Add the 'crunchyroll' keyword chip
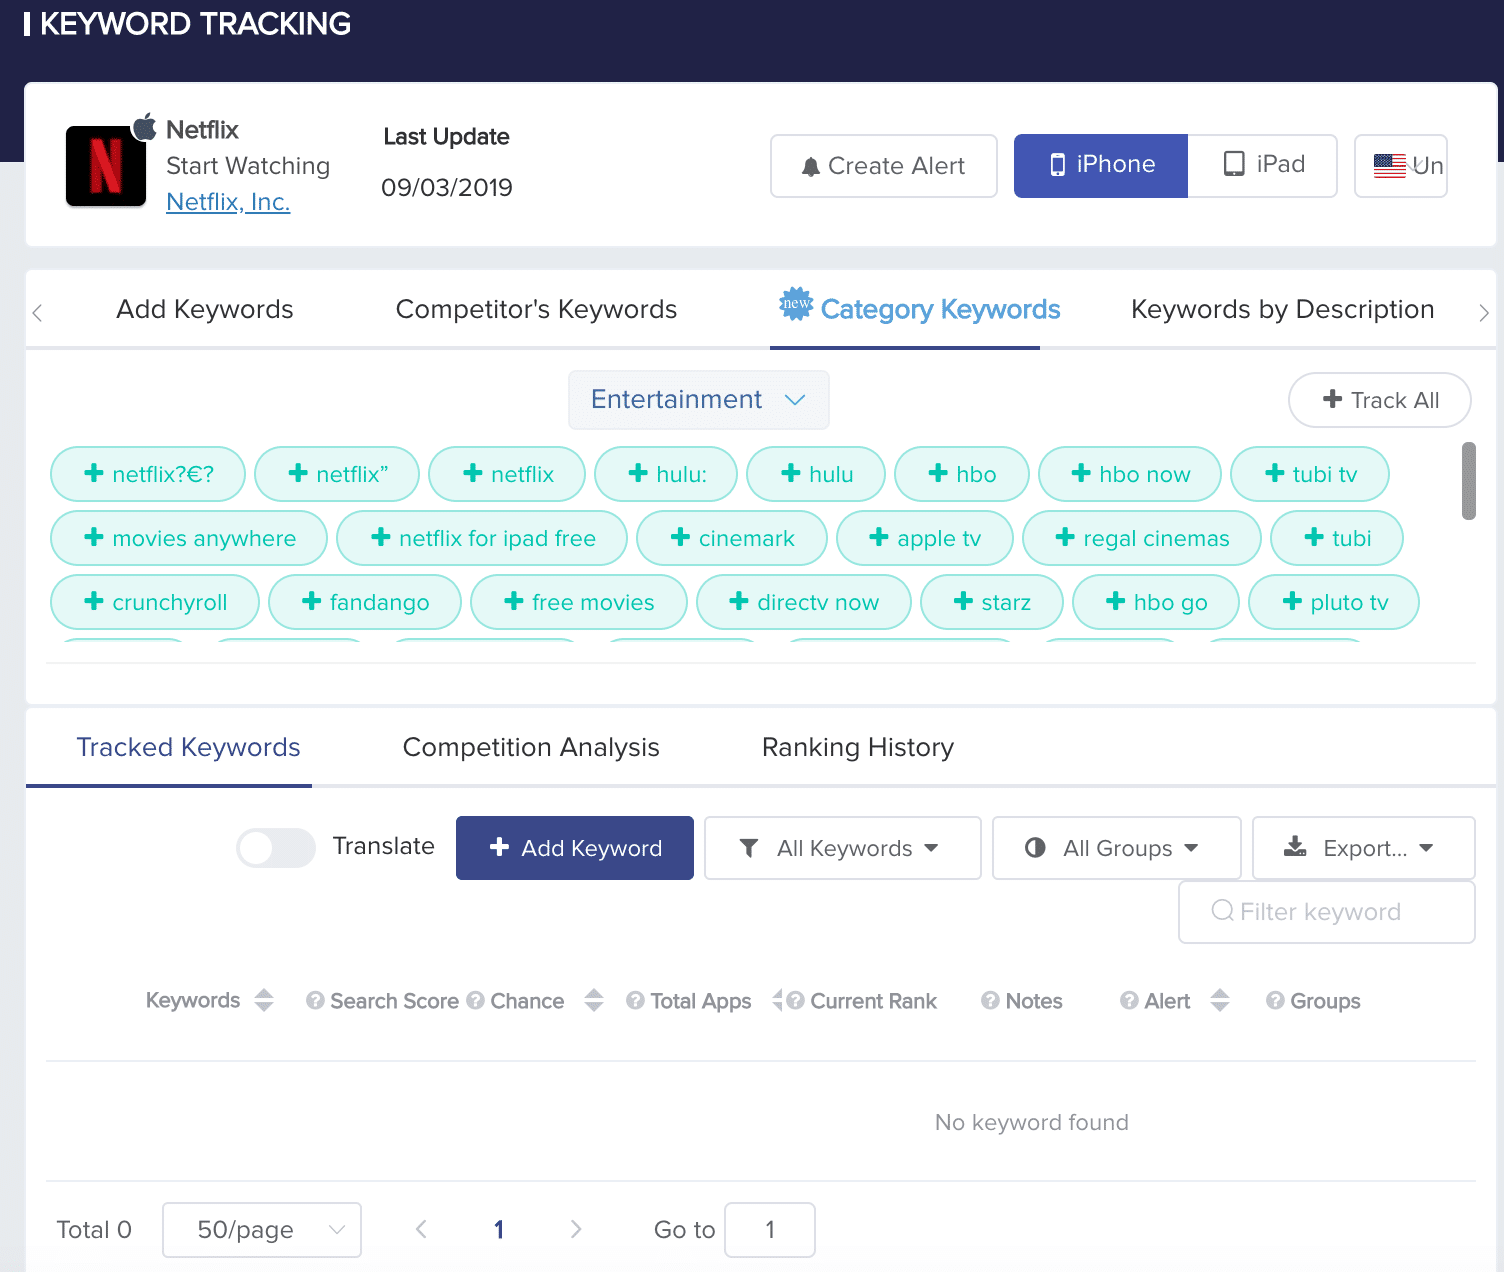The image size is (1504, 1272). 155,602
